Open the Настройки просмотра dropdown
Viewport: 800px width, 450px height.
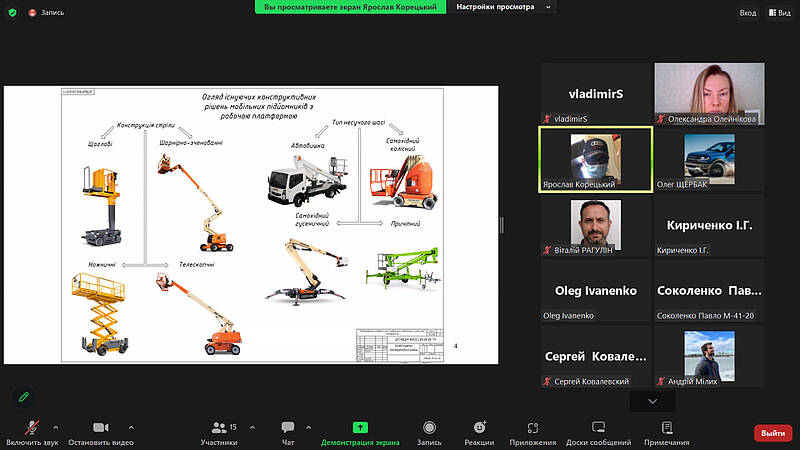pyautogui.click(x=503, y=7)
